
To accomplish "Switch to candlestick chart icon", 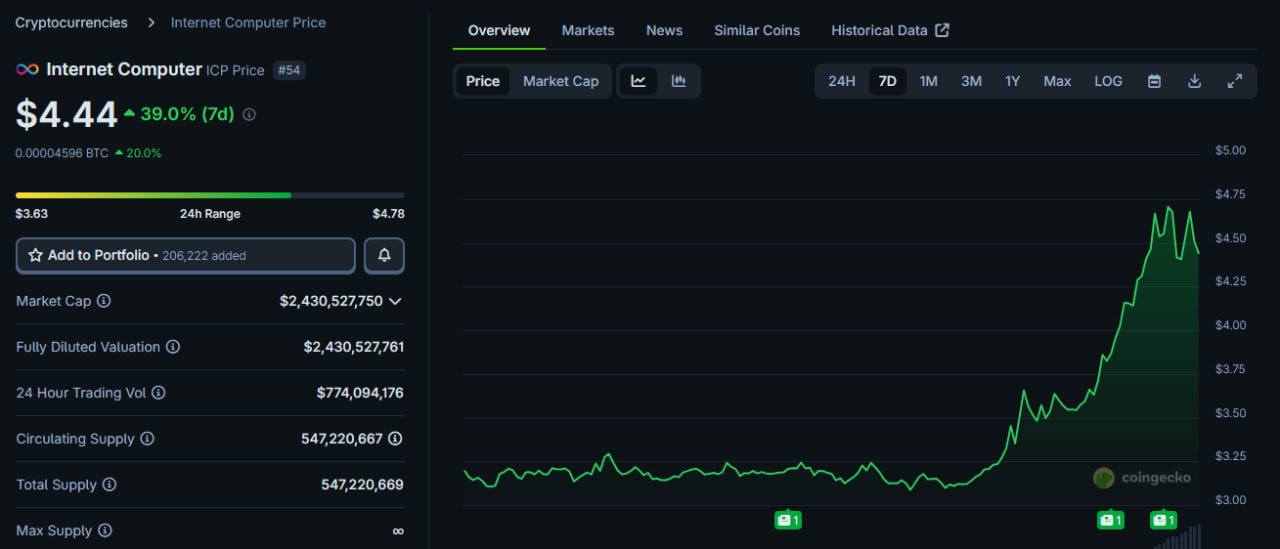I will (679, 81).
